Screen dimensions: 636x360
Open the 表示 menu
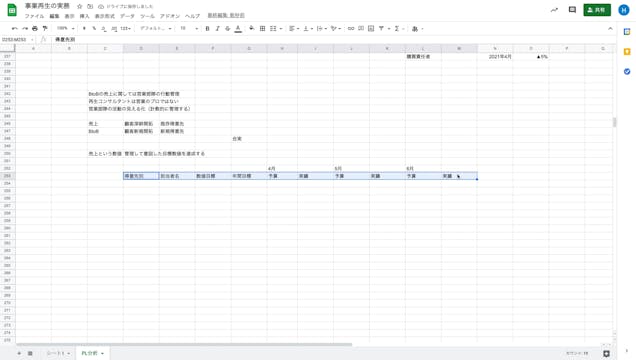point(70,16)
